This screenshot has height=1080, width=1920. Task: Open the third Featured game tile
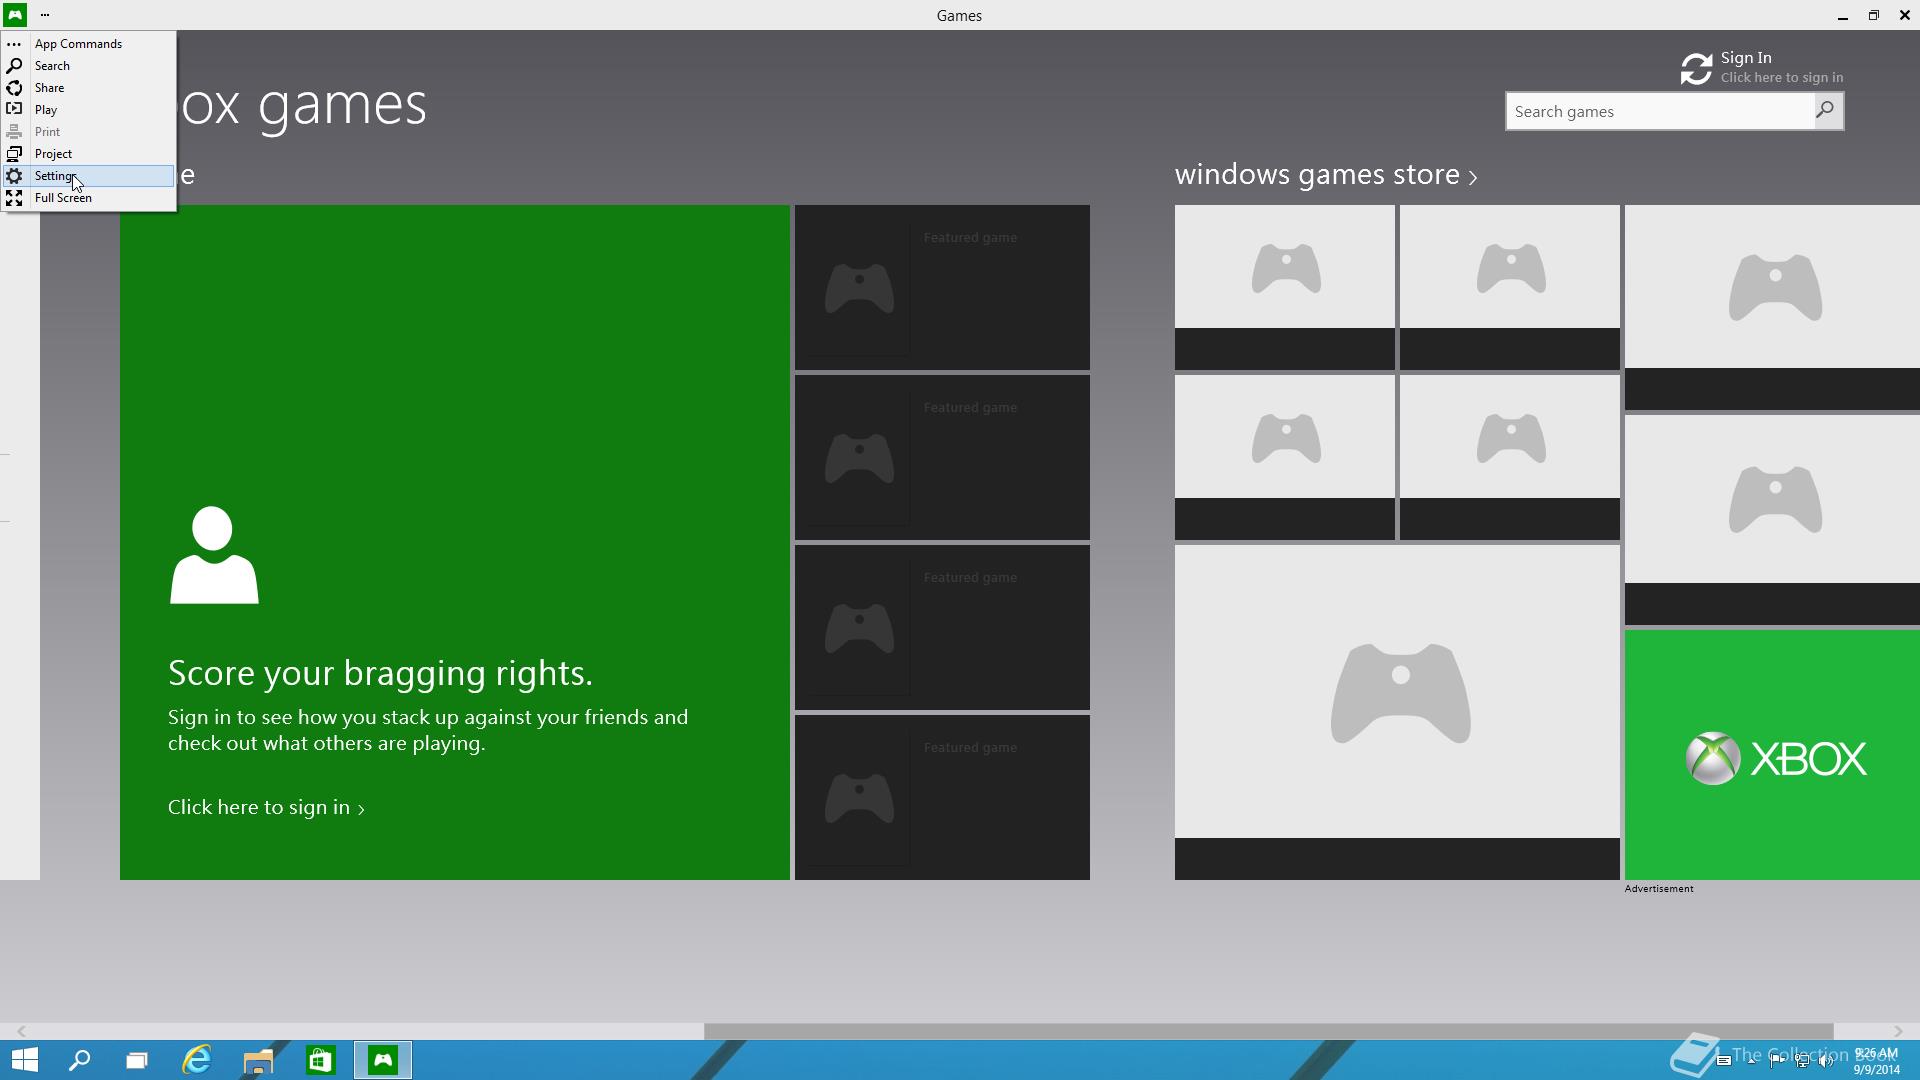point(942,627)
